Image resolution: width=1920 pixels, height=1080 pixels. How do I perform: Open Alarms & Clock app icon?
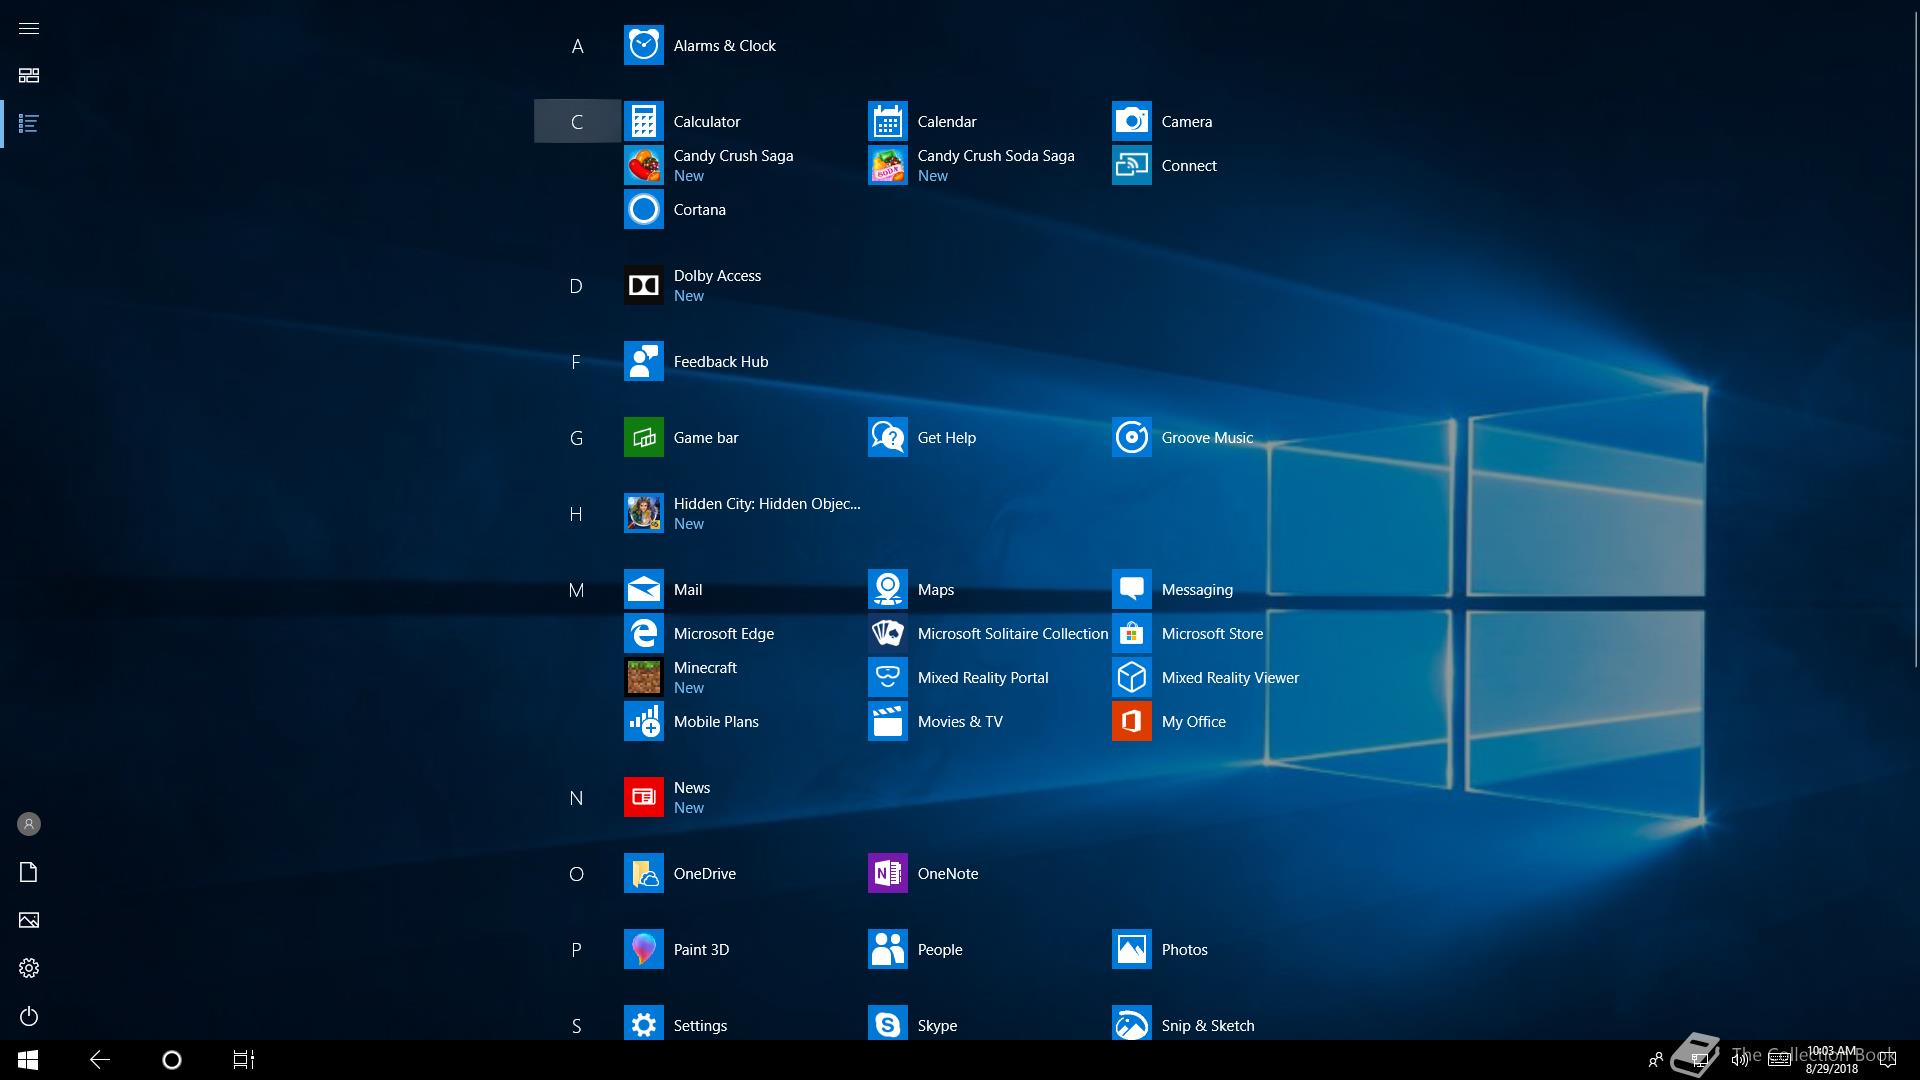pyautogui.click(x=643, y=45)
